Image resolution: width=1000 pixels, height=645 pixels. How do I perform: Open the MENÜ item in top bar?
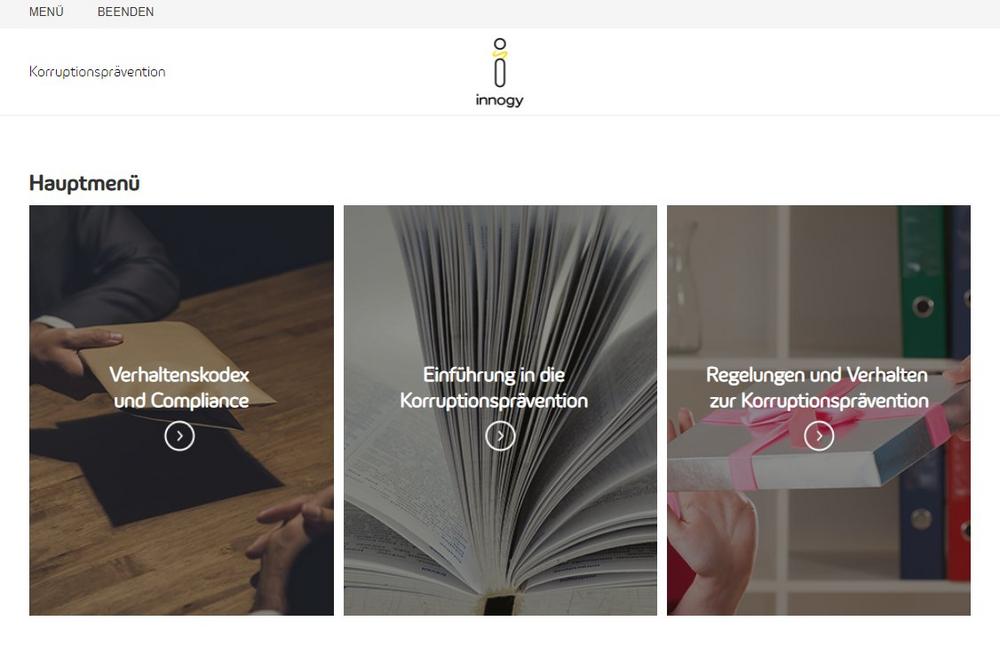coord(46,11)
